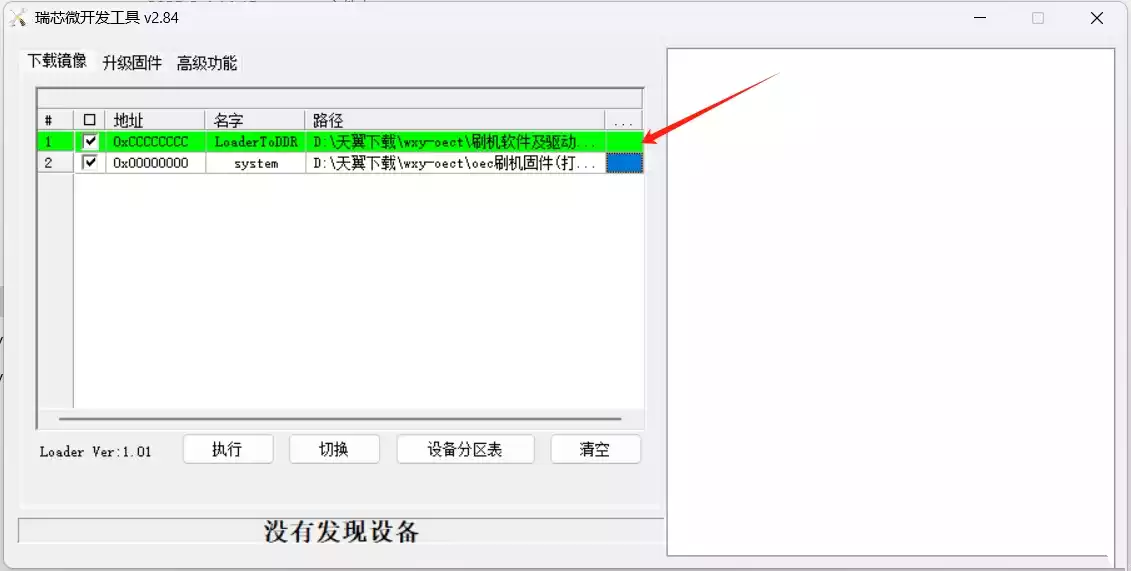The image size is (1131, 571).
Task: Switch to the 升级固件 tab
Action: click(x=132, y=63)
